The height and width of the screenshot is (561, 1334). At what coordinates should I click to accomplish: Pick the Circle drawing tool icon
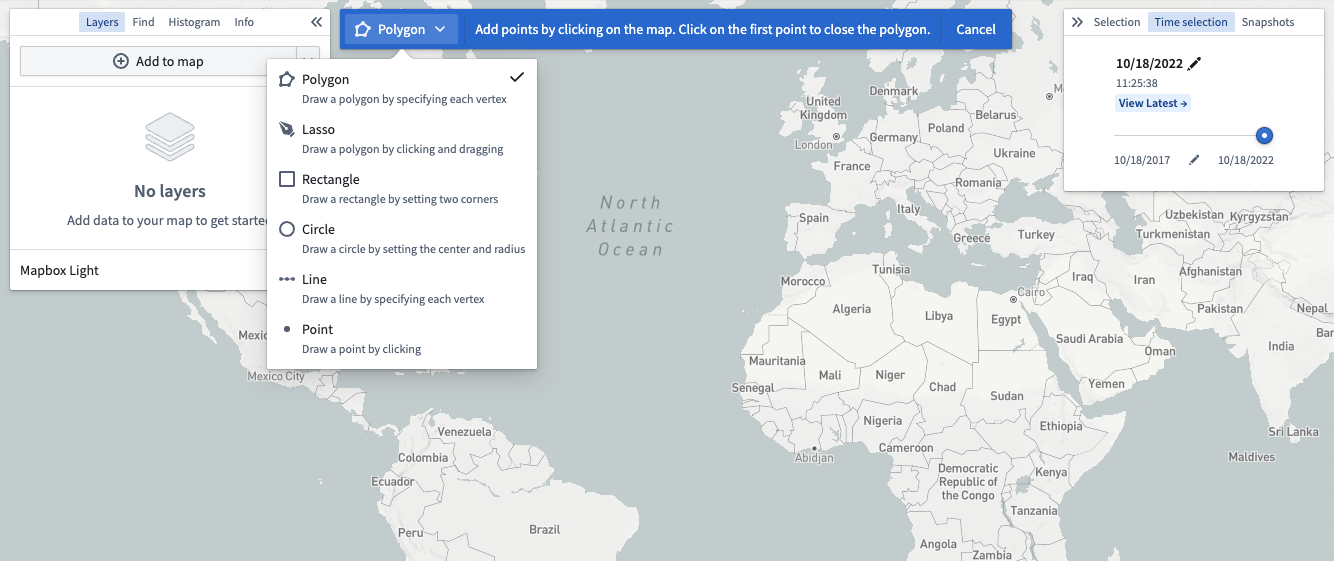[287, 229]
